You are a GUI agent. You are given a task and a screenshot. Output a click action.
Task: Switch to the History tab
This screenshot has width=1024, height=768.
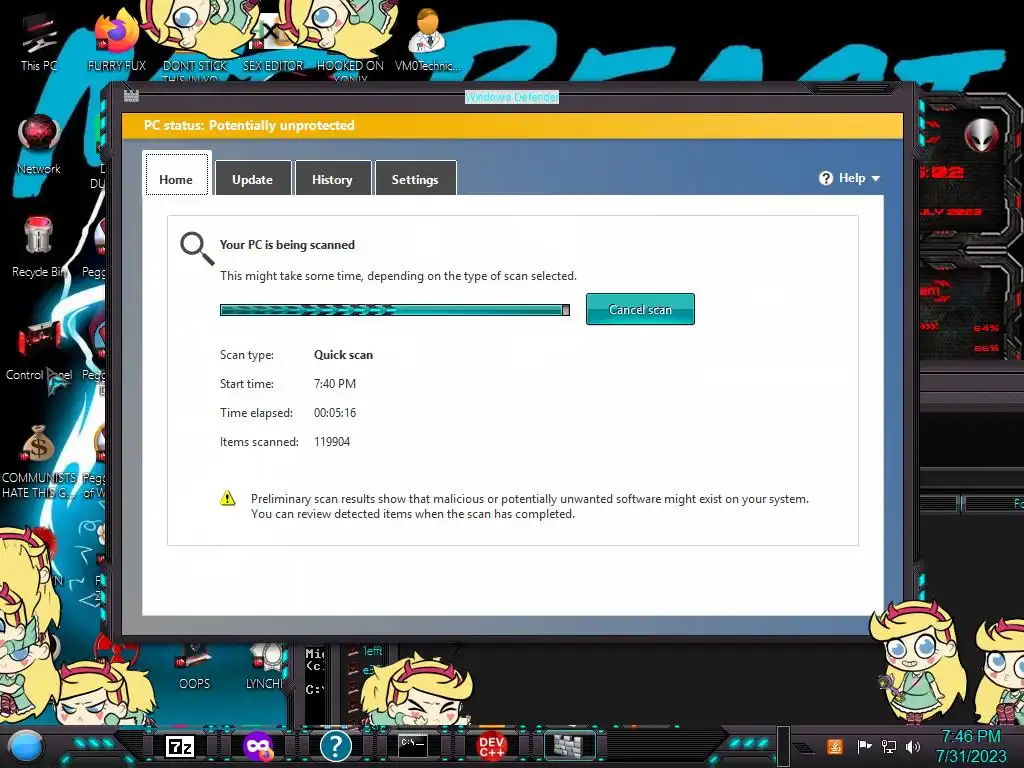click(x=332, y=178)
